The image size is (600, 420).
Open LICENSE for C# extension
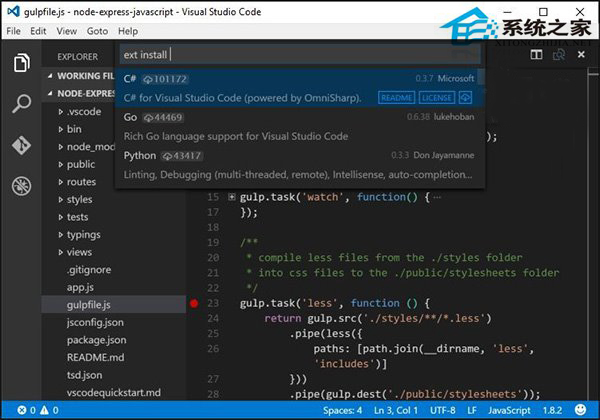tap(437, 98)
